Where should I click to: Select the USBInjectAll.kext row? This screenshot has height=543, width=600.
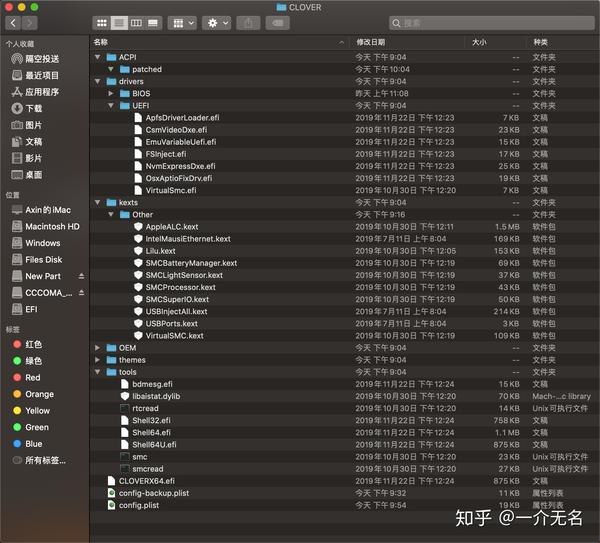click(344, 311)
